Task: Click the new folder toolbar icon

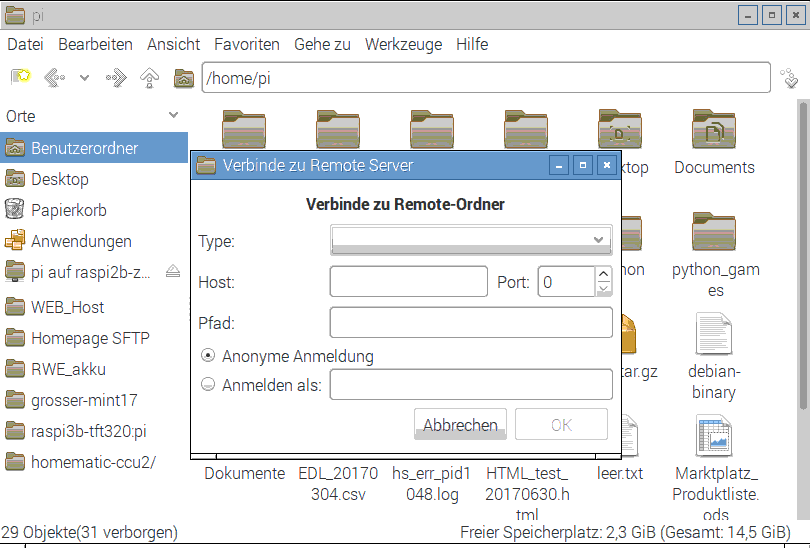Action: [20, 78]
